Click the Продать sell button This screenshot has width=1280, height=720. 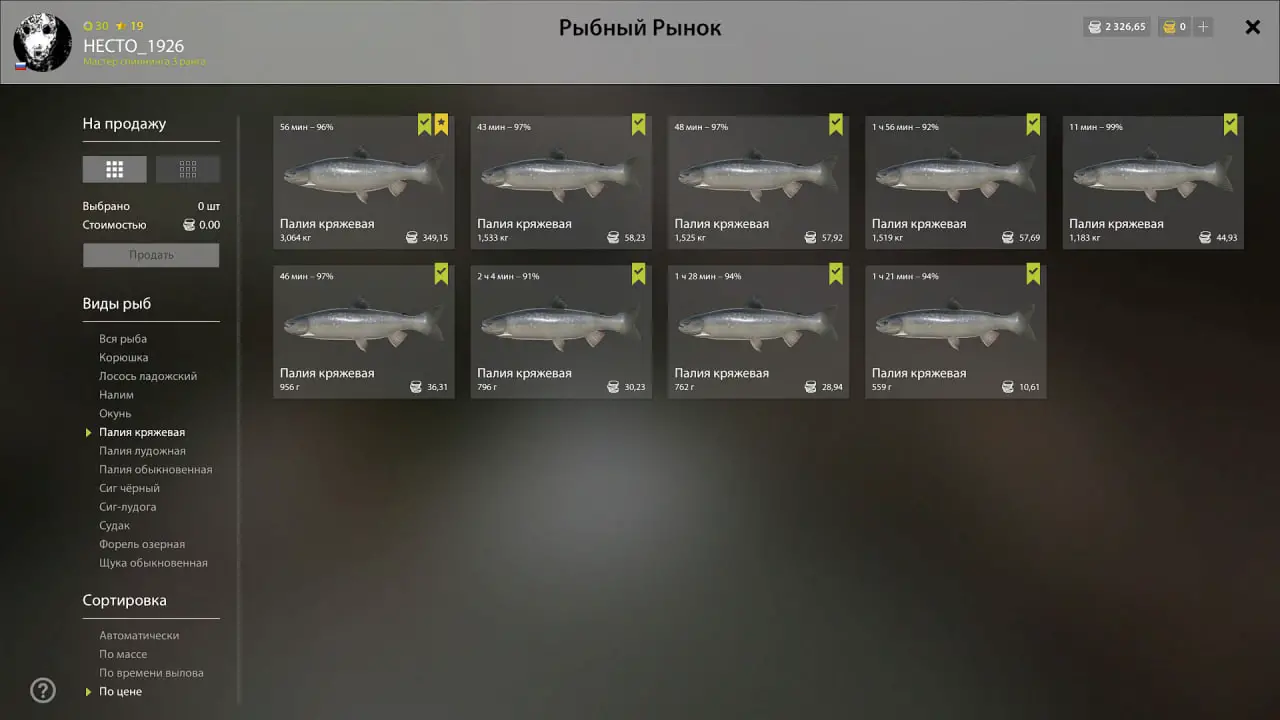tap(151, 255)
